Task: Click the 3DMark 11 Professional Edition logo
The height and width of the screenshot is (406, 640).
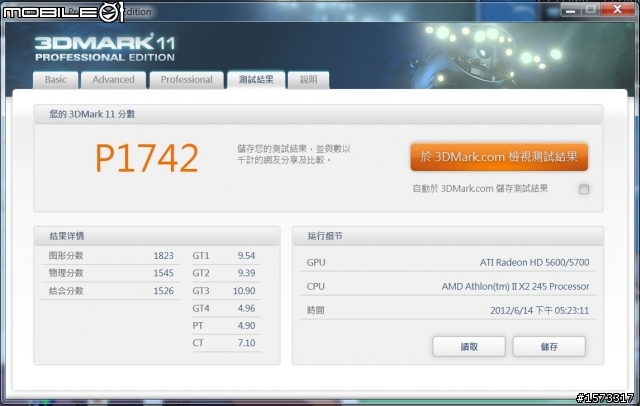Action: tap(105, 48)
